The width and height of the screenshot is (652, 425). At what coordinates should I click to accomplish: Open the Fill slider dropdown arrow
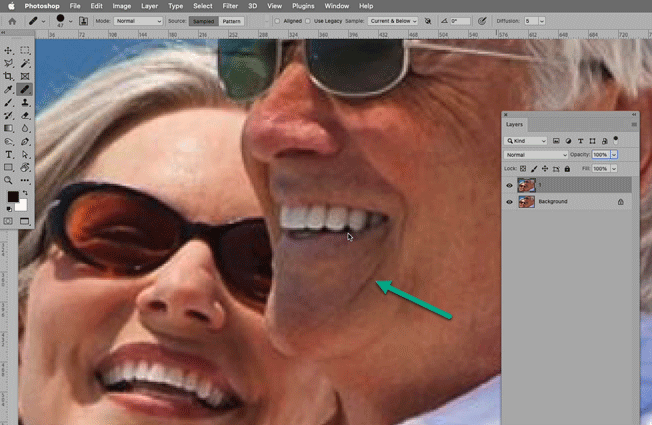tap(614, 168)
